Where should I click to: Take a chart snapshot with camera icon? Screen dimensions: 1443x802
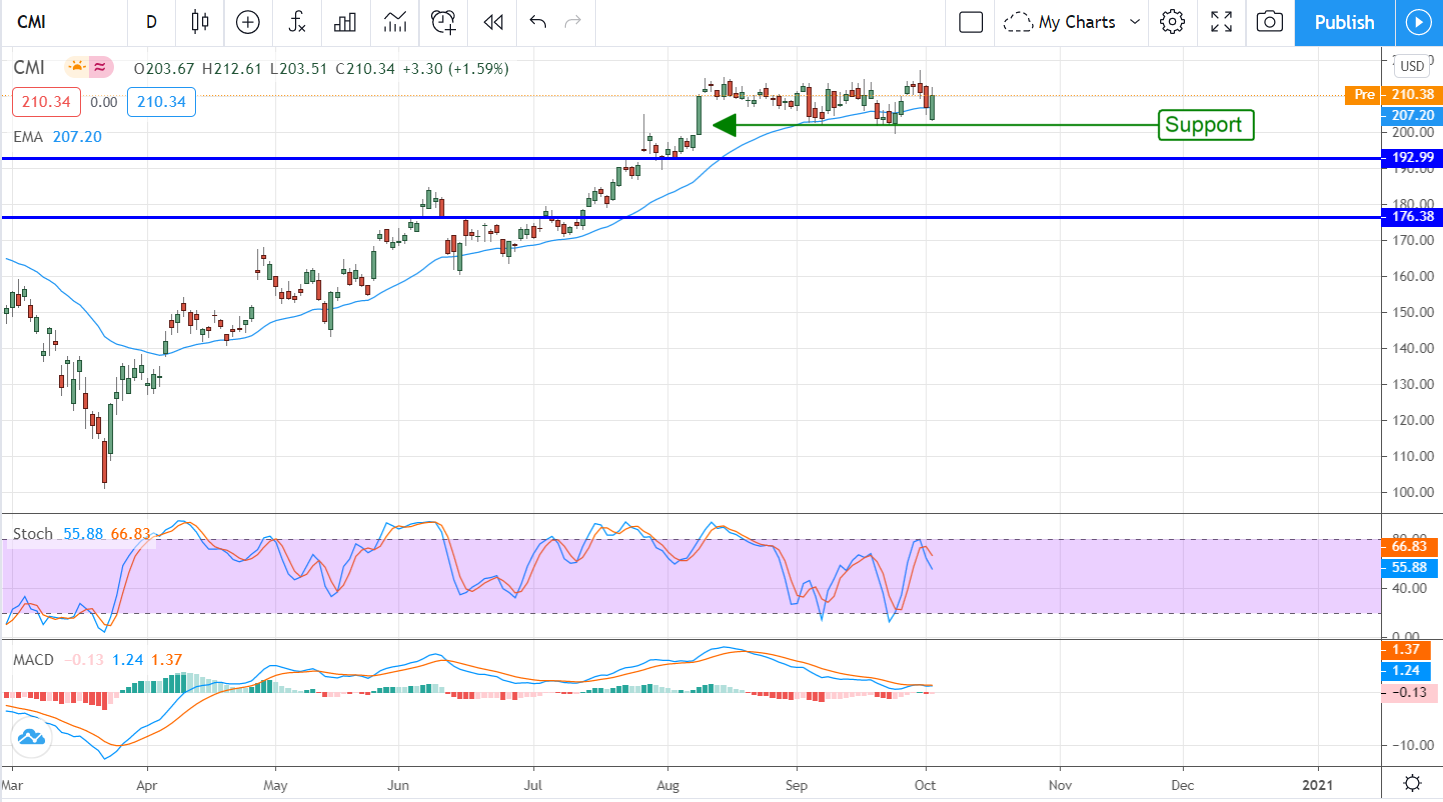[1269, 22]
